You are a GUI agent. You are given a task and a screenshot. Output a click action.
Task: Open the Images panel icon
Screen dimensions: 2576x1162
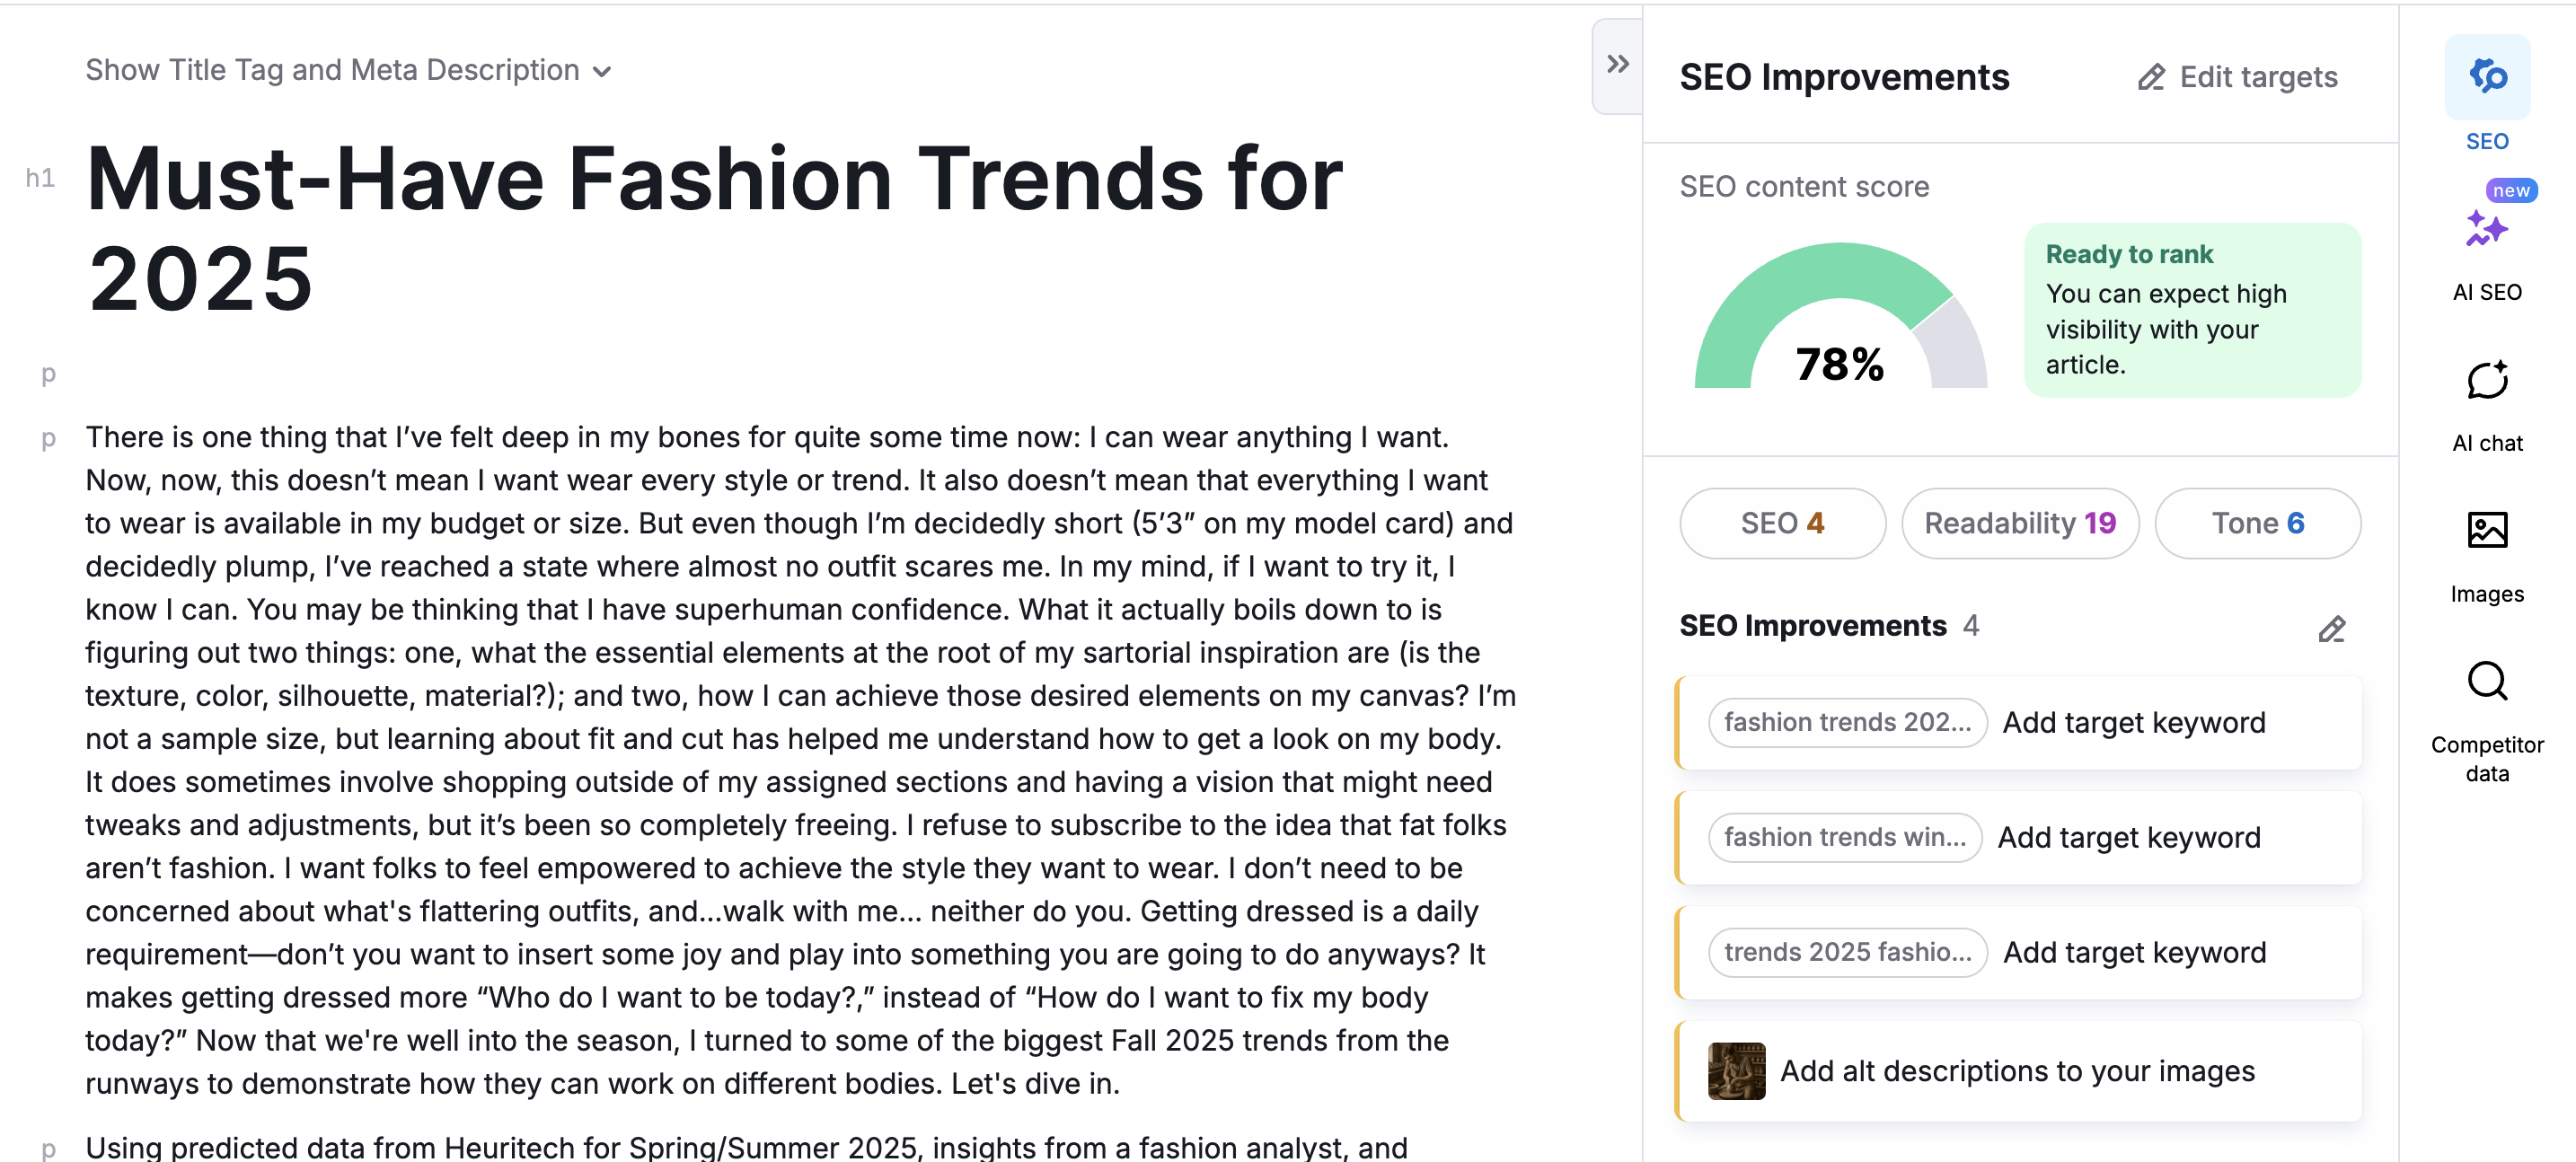point(2486,530)
